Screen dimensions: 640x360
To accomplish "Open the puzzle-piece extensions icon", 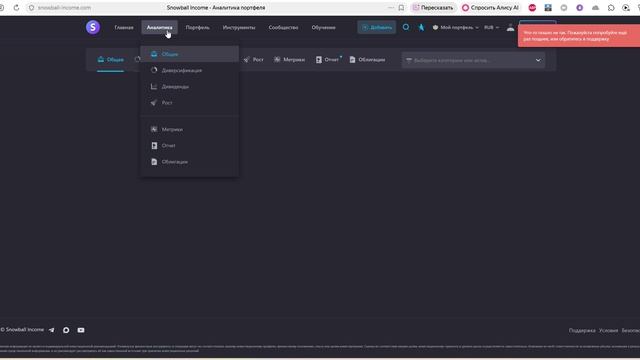I will pos(611,7).
